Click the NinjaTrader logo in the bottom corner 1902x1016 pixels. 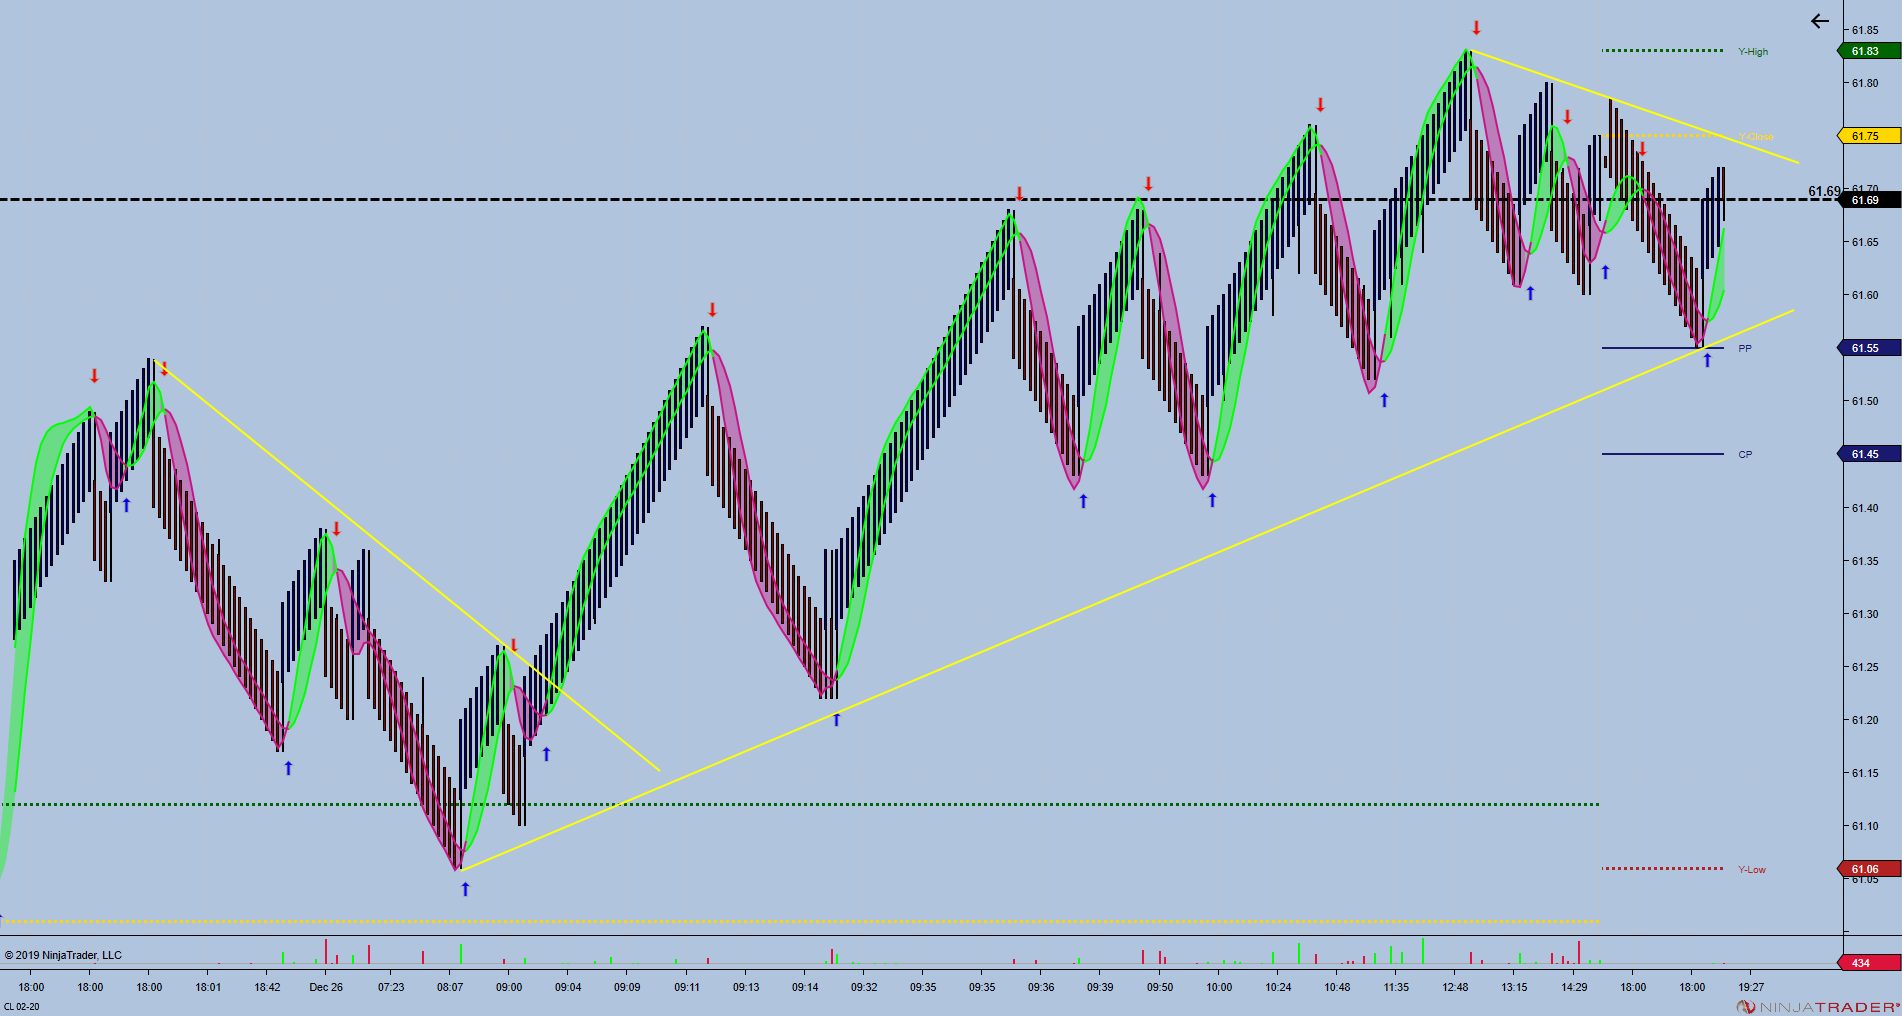1818,1006
